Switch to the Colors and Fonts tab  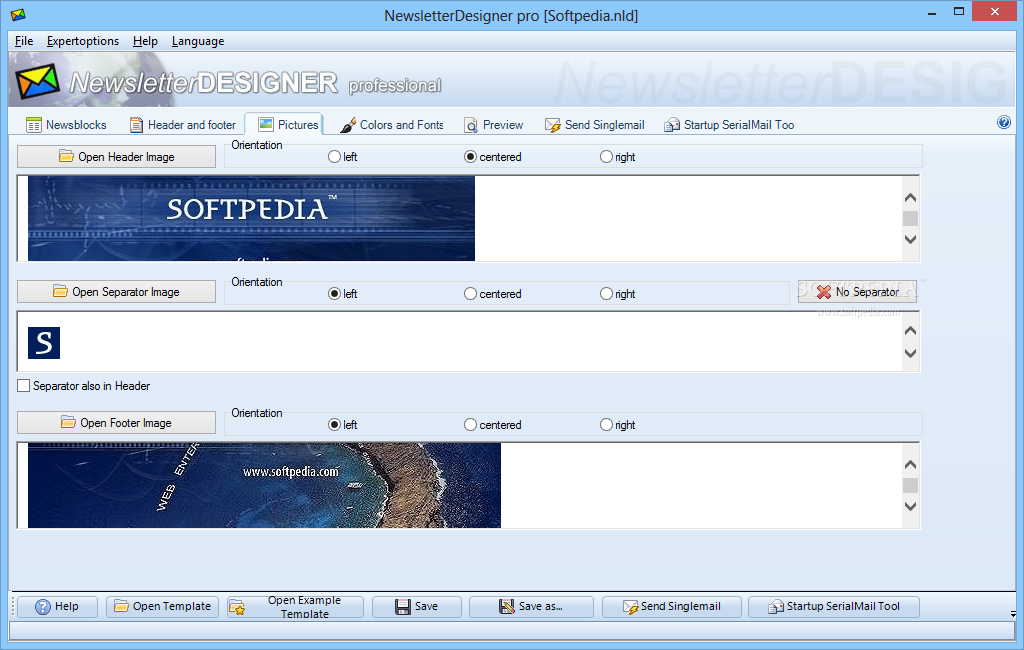pyautogui.click(x=392, y=125)
